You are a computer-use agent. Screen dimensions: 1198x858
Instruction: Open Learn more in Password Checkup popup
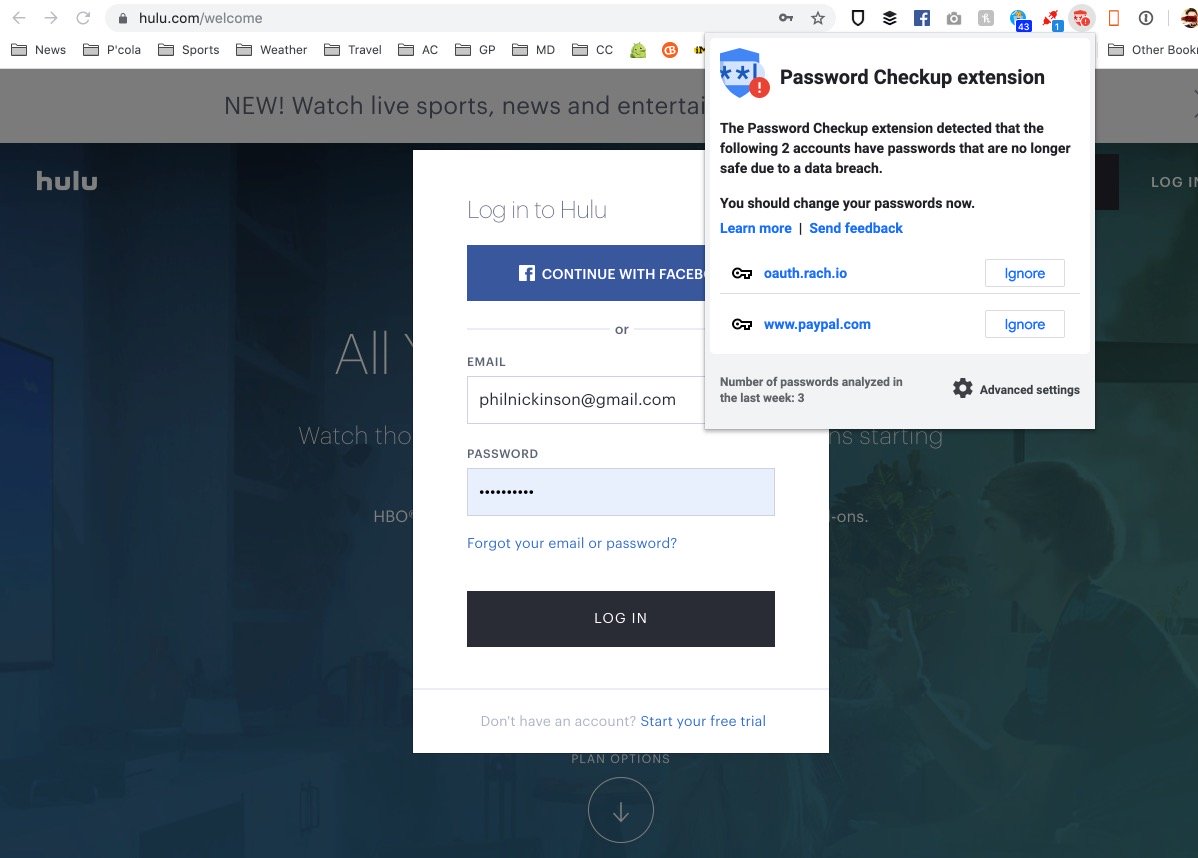pos(756,228)
